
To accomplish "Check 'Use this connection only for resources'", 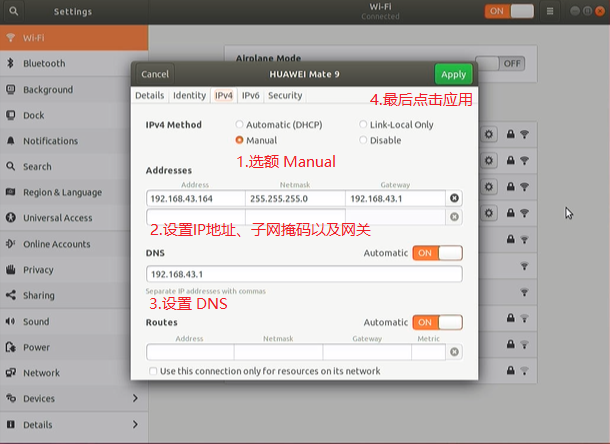I will (x=152, y=371).
